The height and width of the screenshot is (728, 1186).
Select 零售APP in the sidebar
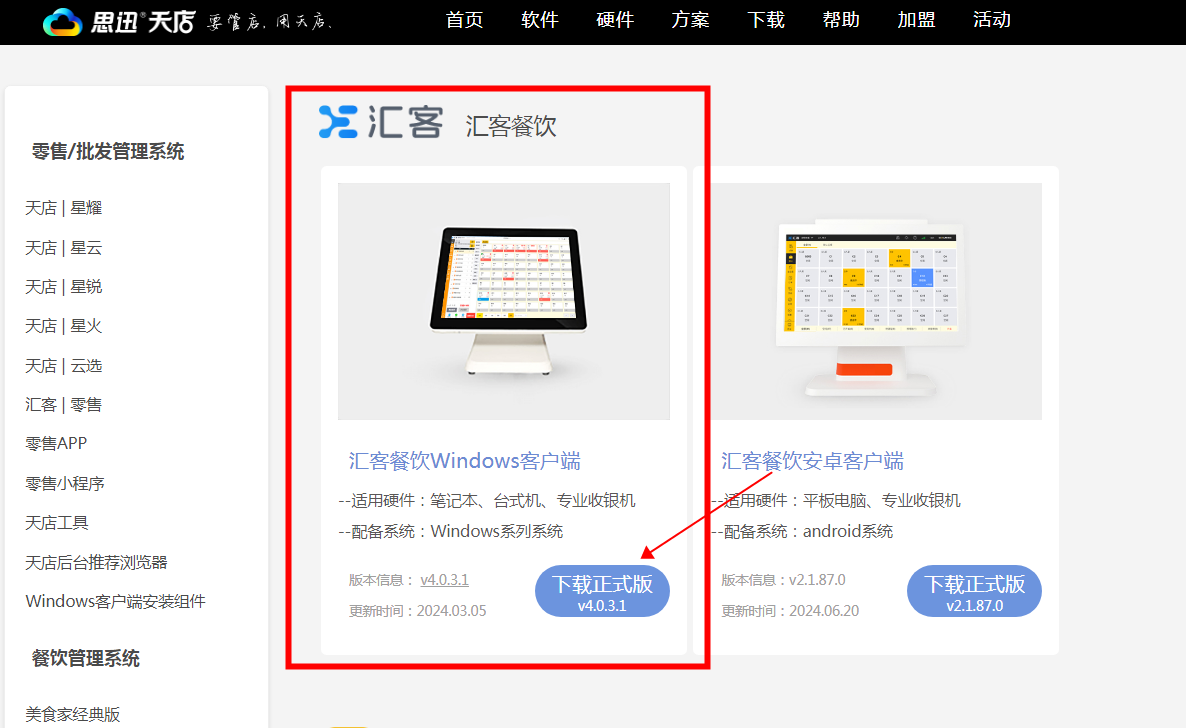pyautogui.click(x=56, y=443)
